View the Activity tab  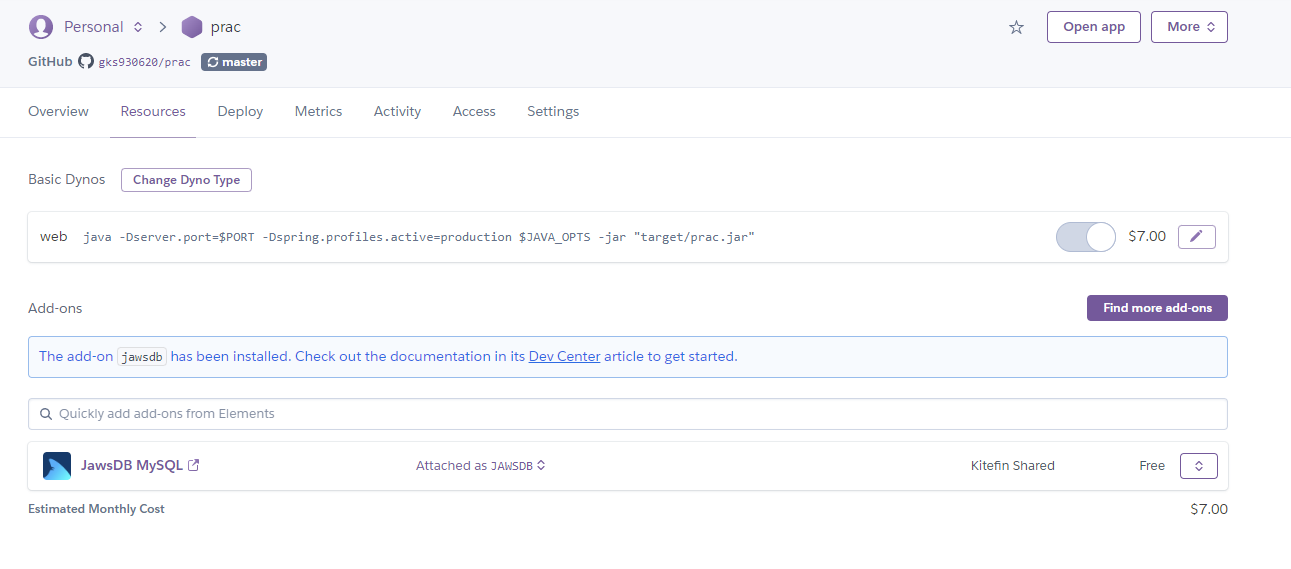pos(397,112)
